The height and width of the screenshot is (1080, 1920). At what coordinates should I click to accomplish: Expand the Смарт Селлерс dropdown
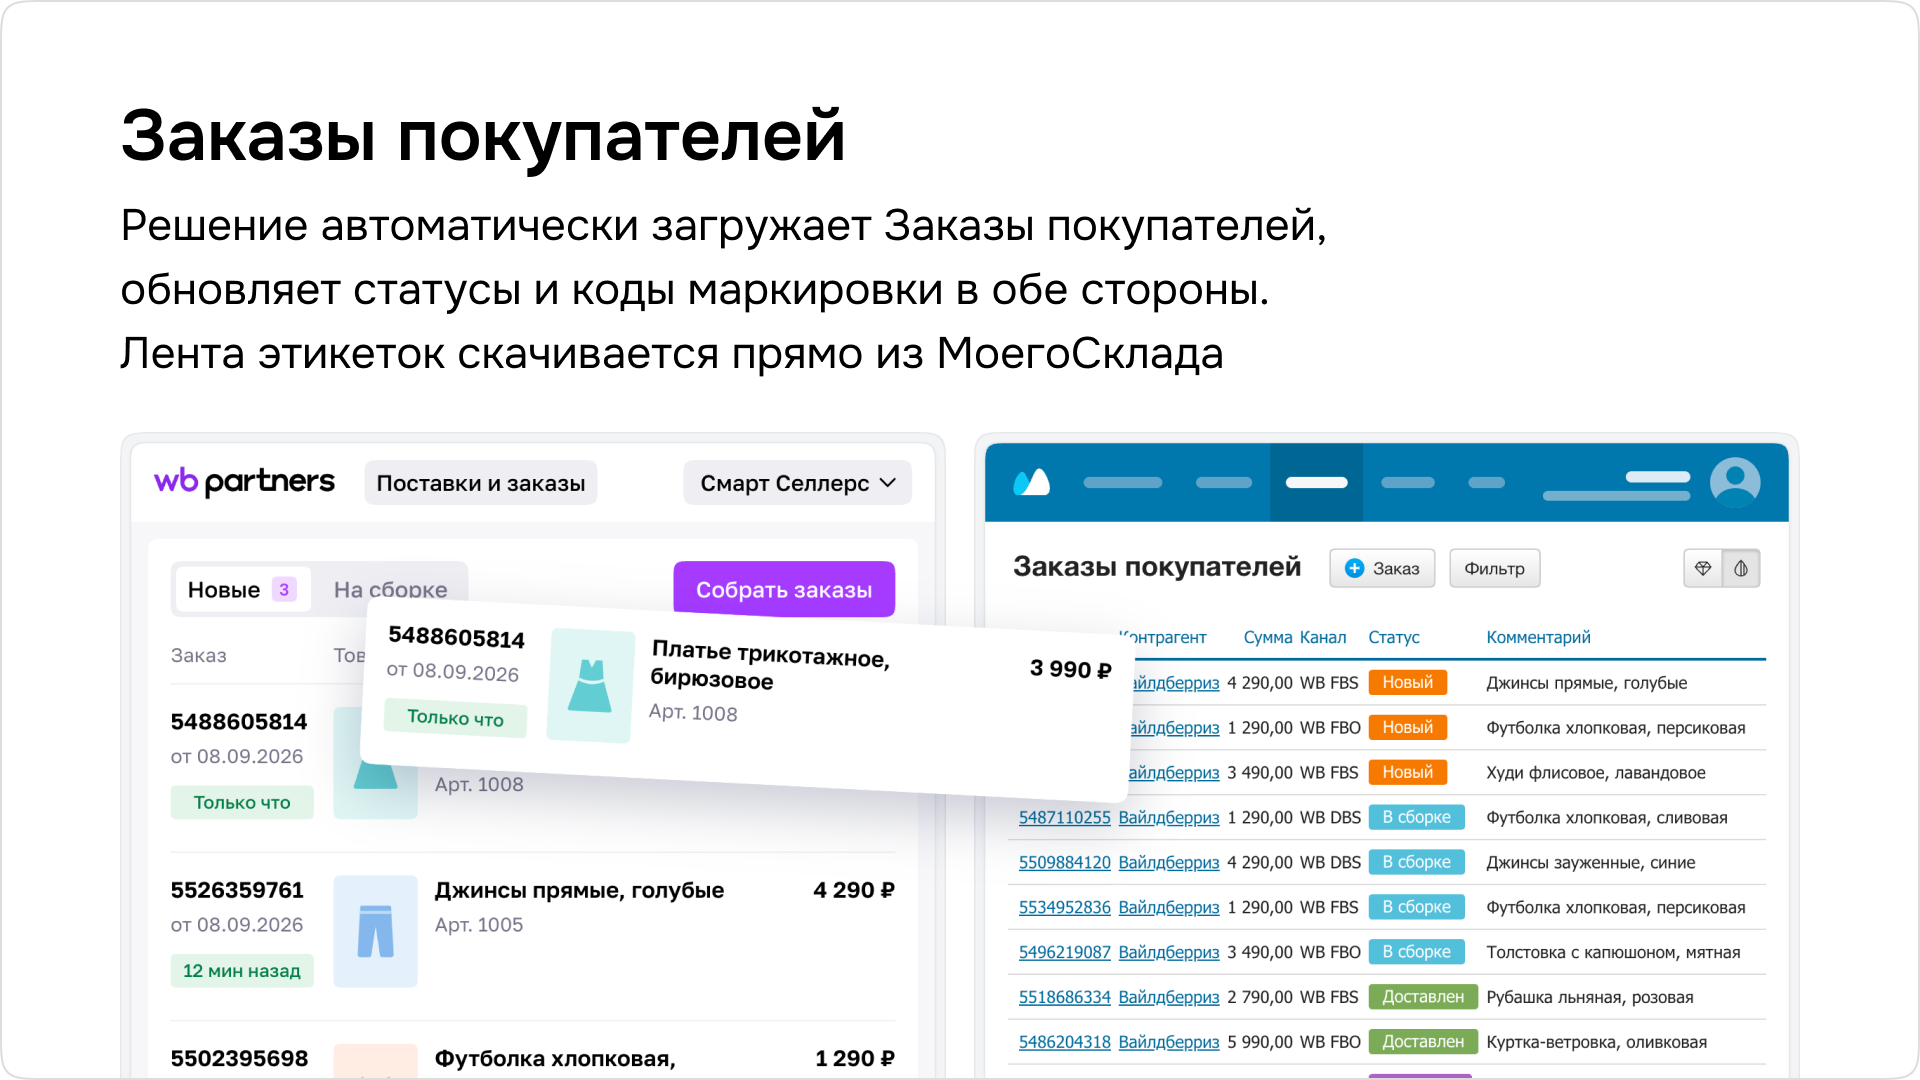(797, 483)
